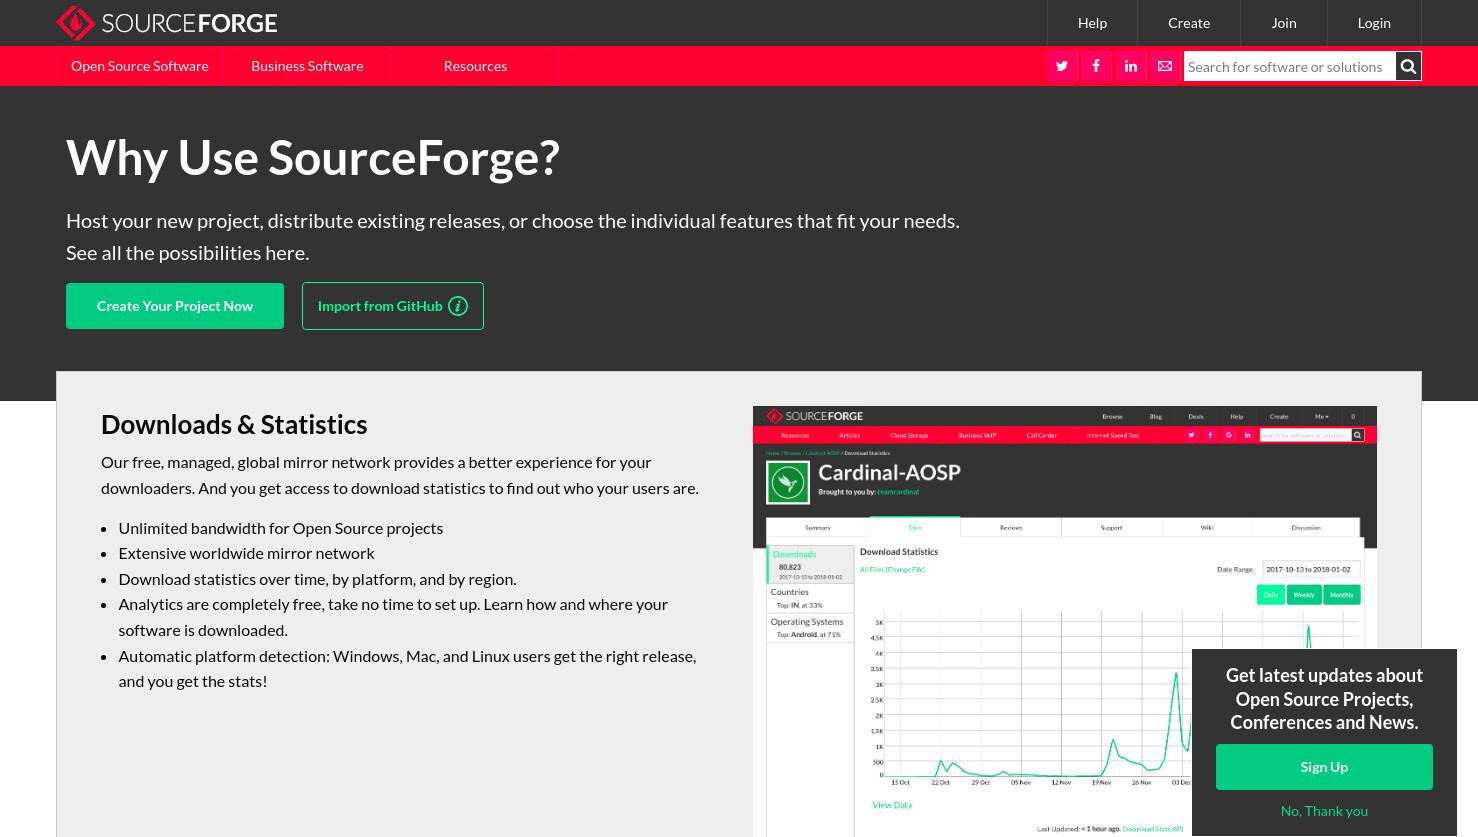This screenshot has width=1478, height=837.
Task: Click the email newsletter envelope icon
Action: tap(1165, 66)
